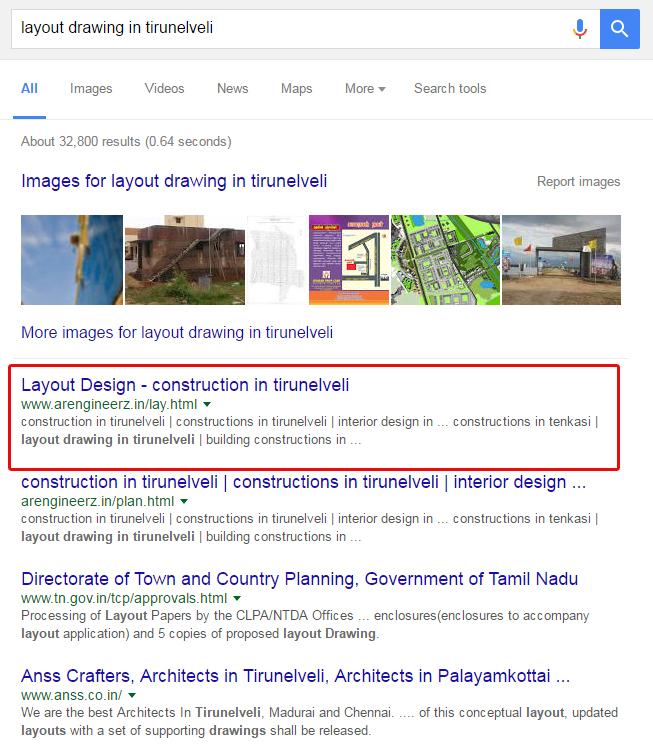Select the News tab
The height and width of the screenshot is (752, 653).
tap(232, 89)
